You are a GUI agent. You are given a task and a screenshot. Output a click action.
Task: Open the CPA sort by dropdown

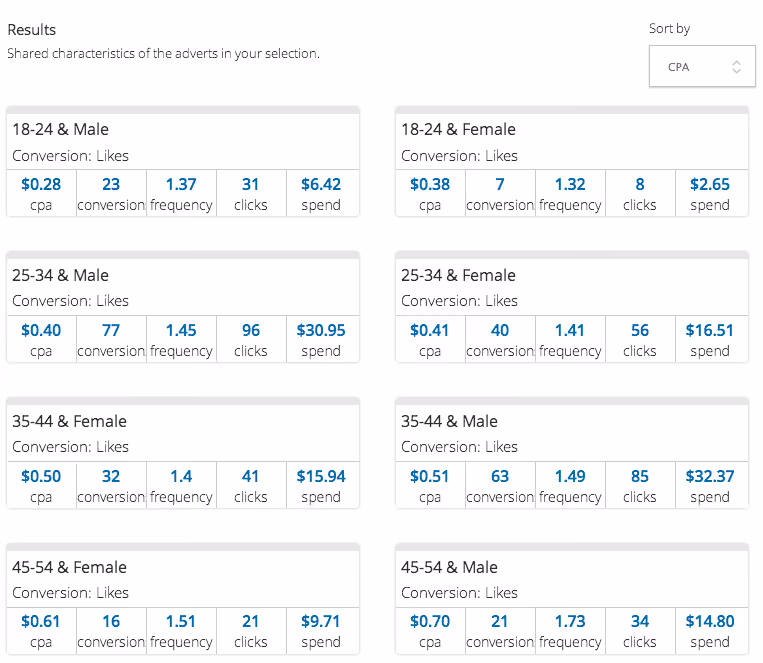(x=702, y=66)
